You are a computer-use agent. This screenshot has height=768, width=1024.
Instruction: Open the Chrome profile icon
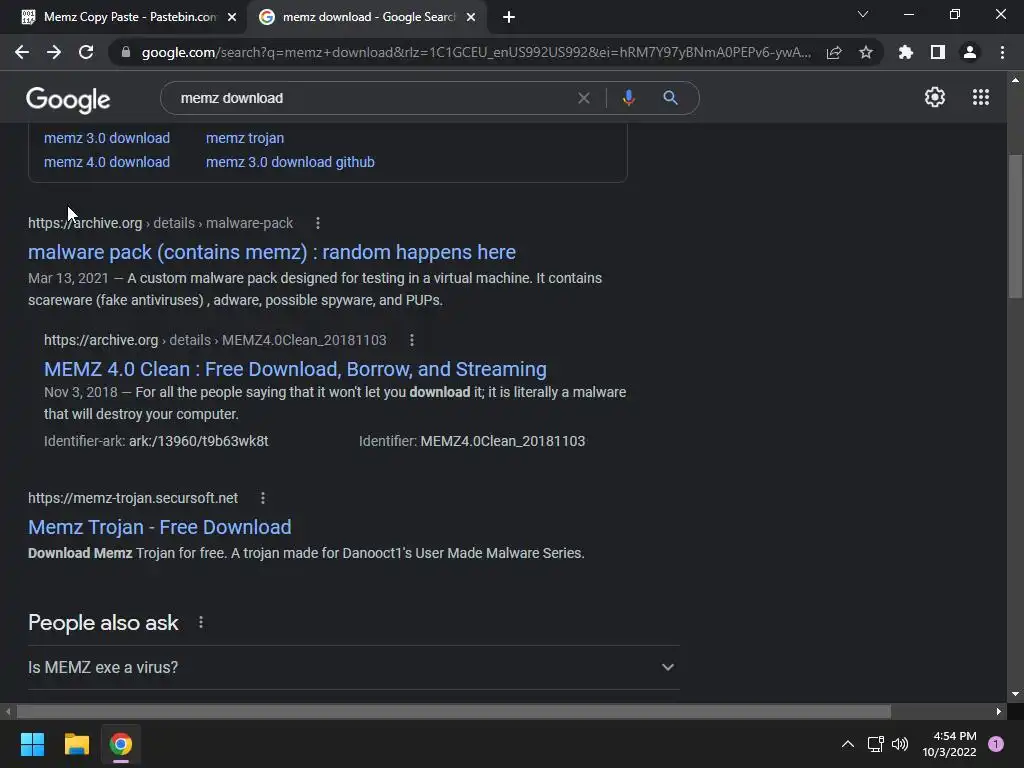[970, 52]
